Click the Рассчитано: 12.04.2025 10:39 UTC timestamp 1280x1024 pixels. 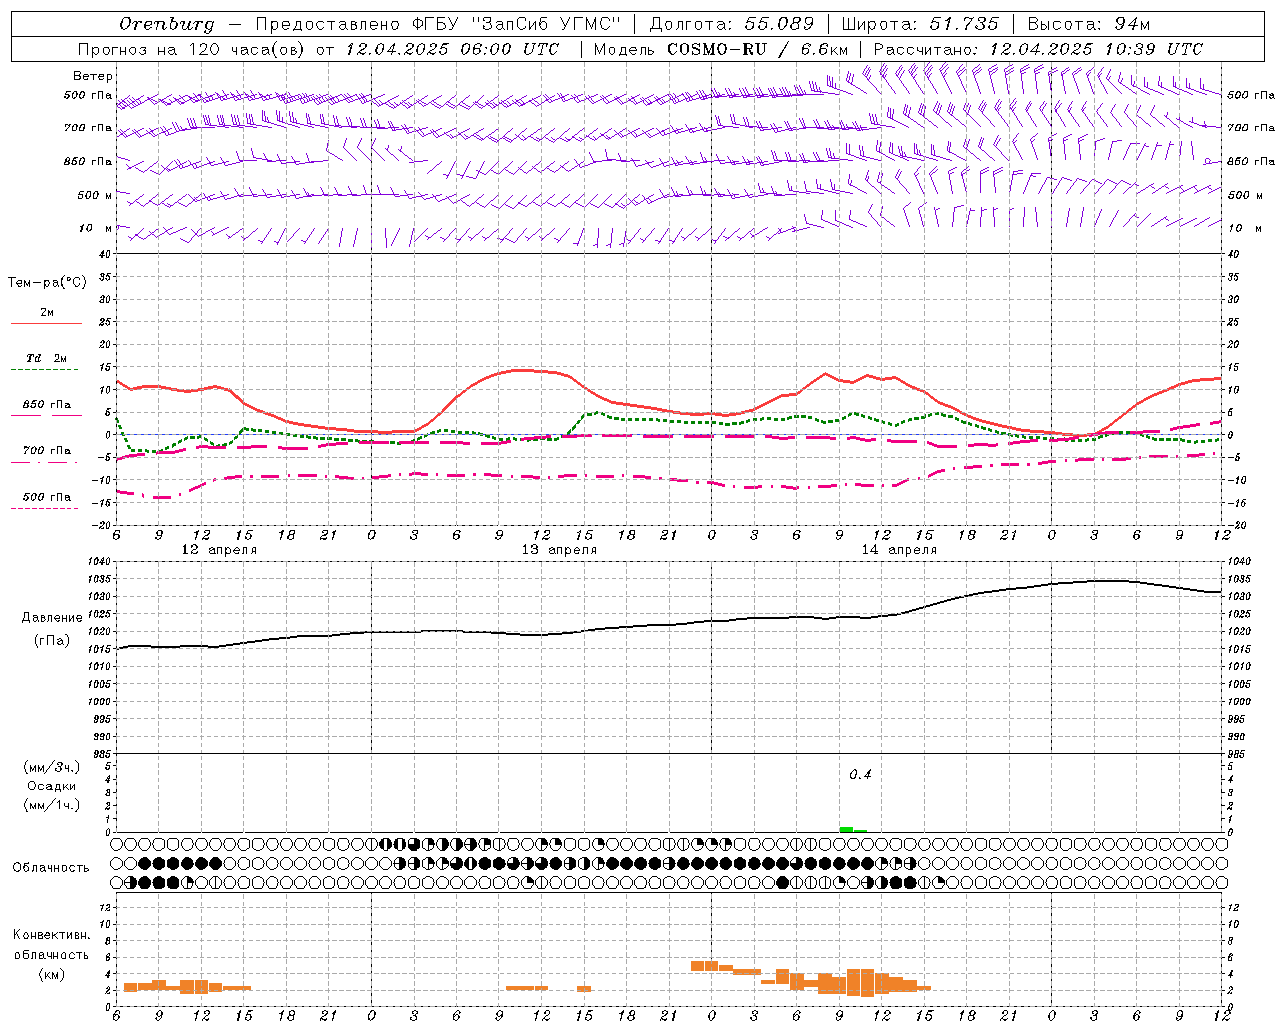click(1038, 49)
